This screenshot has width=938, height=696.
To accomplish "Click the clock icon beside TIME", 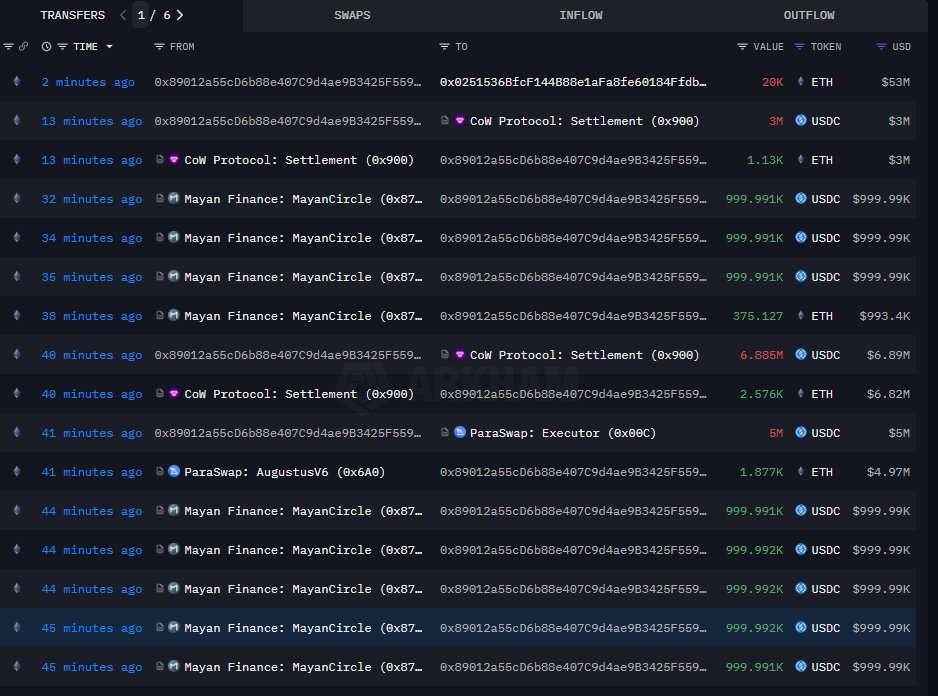I will coord(46,47).
